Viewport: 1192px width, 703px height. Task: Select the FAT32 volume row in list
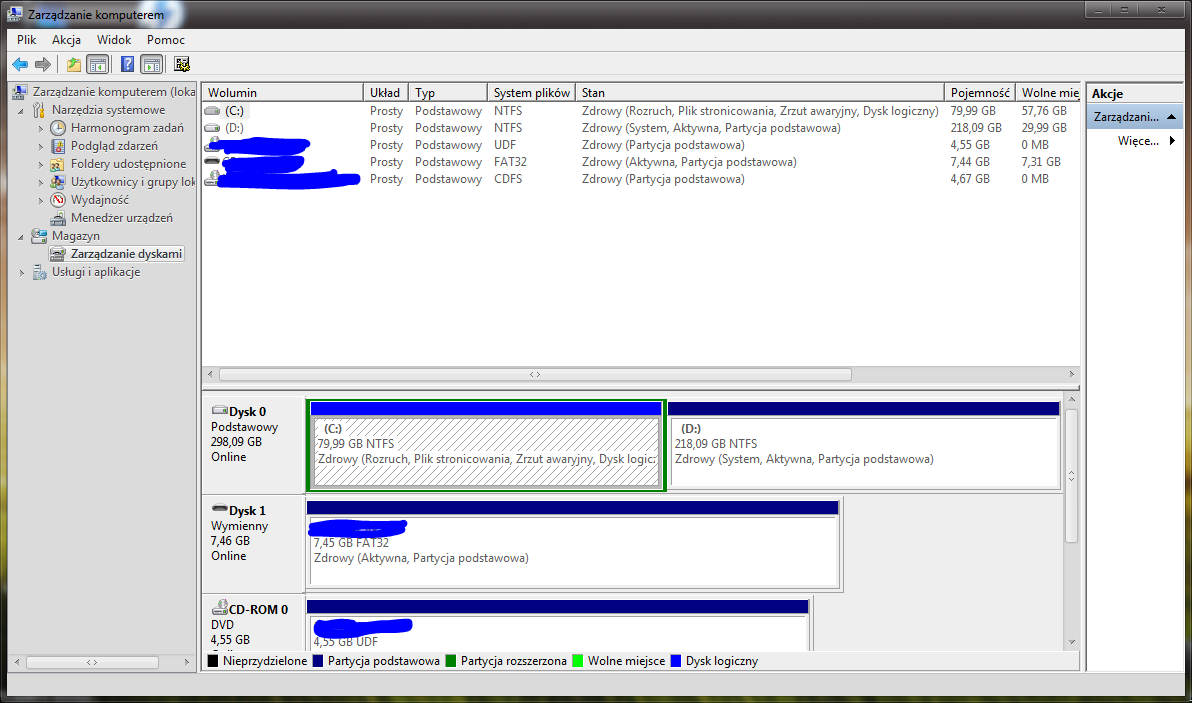point(641,162)
